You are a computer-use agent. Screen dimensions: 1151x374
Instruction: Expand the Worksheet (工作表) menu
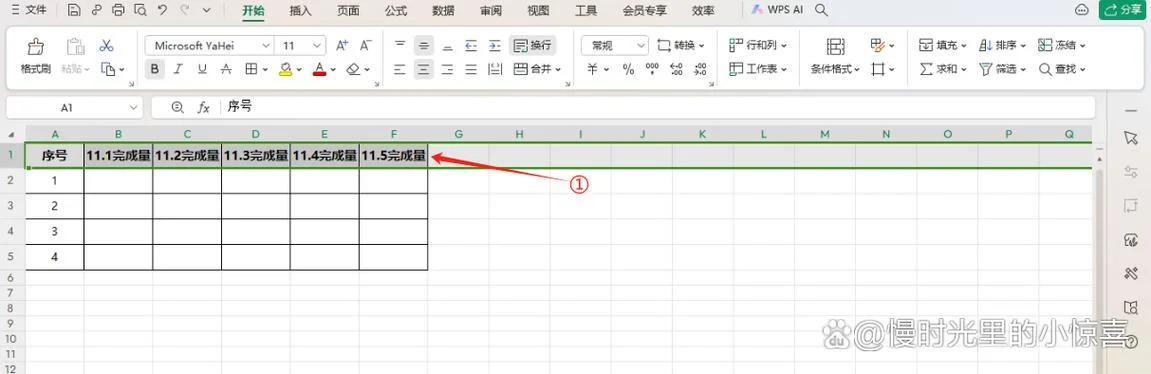tap(758, 69)
